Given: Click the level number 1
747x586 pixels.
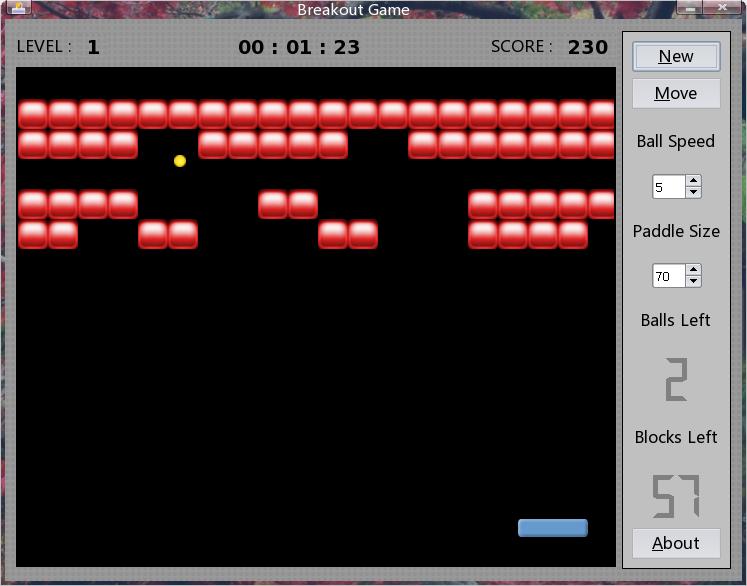Looking at the screenshot, I should [x=93, y=47].
